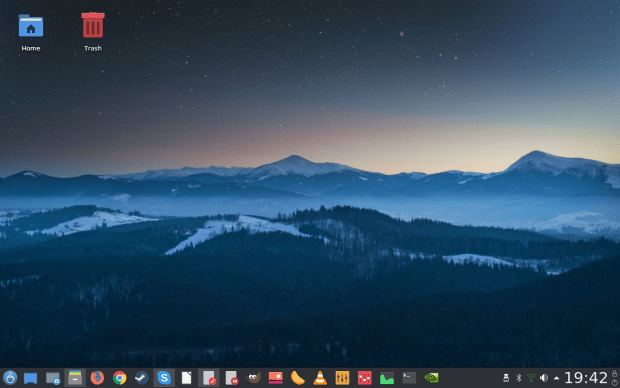Open the orange audio mixer icon

[x=342, y=378]
